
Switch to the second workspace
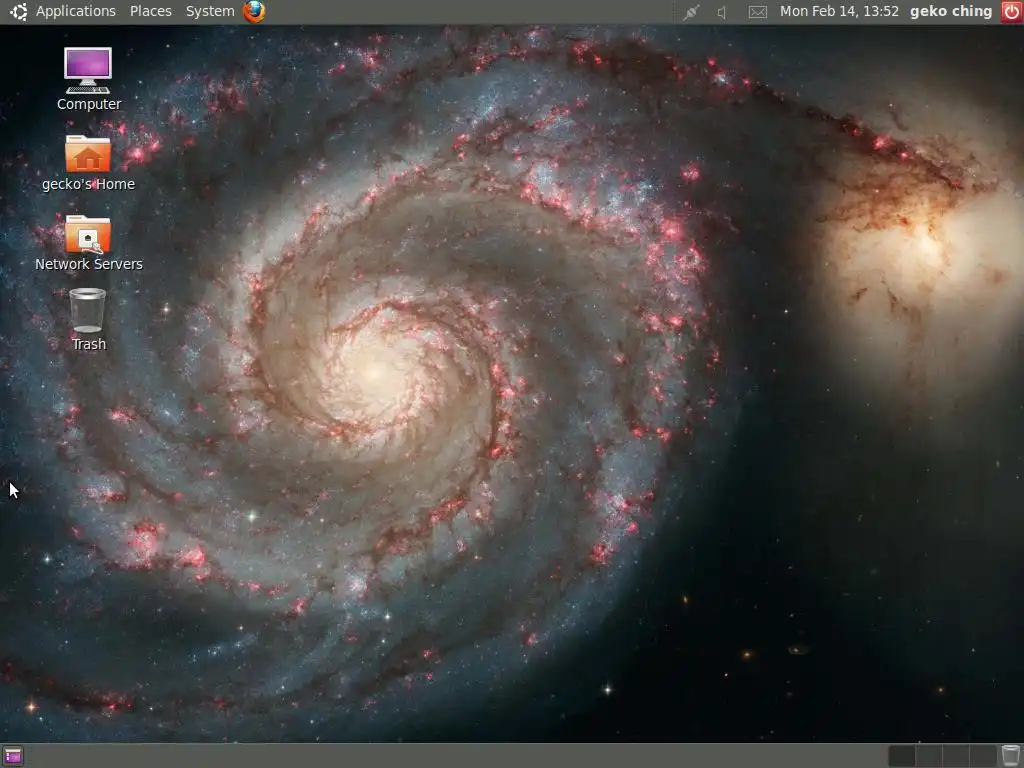[929, 756]
